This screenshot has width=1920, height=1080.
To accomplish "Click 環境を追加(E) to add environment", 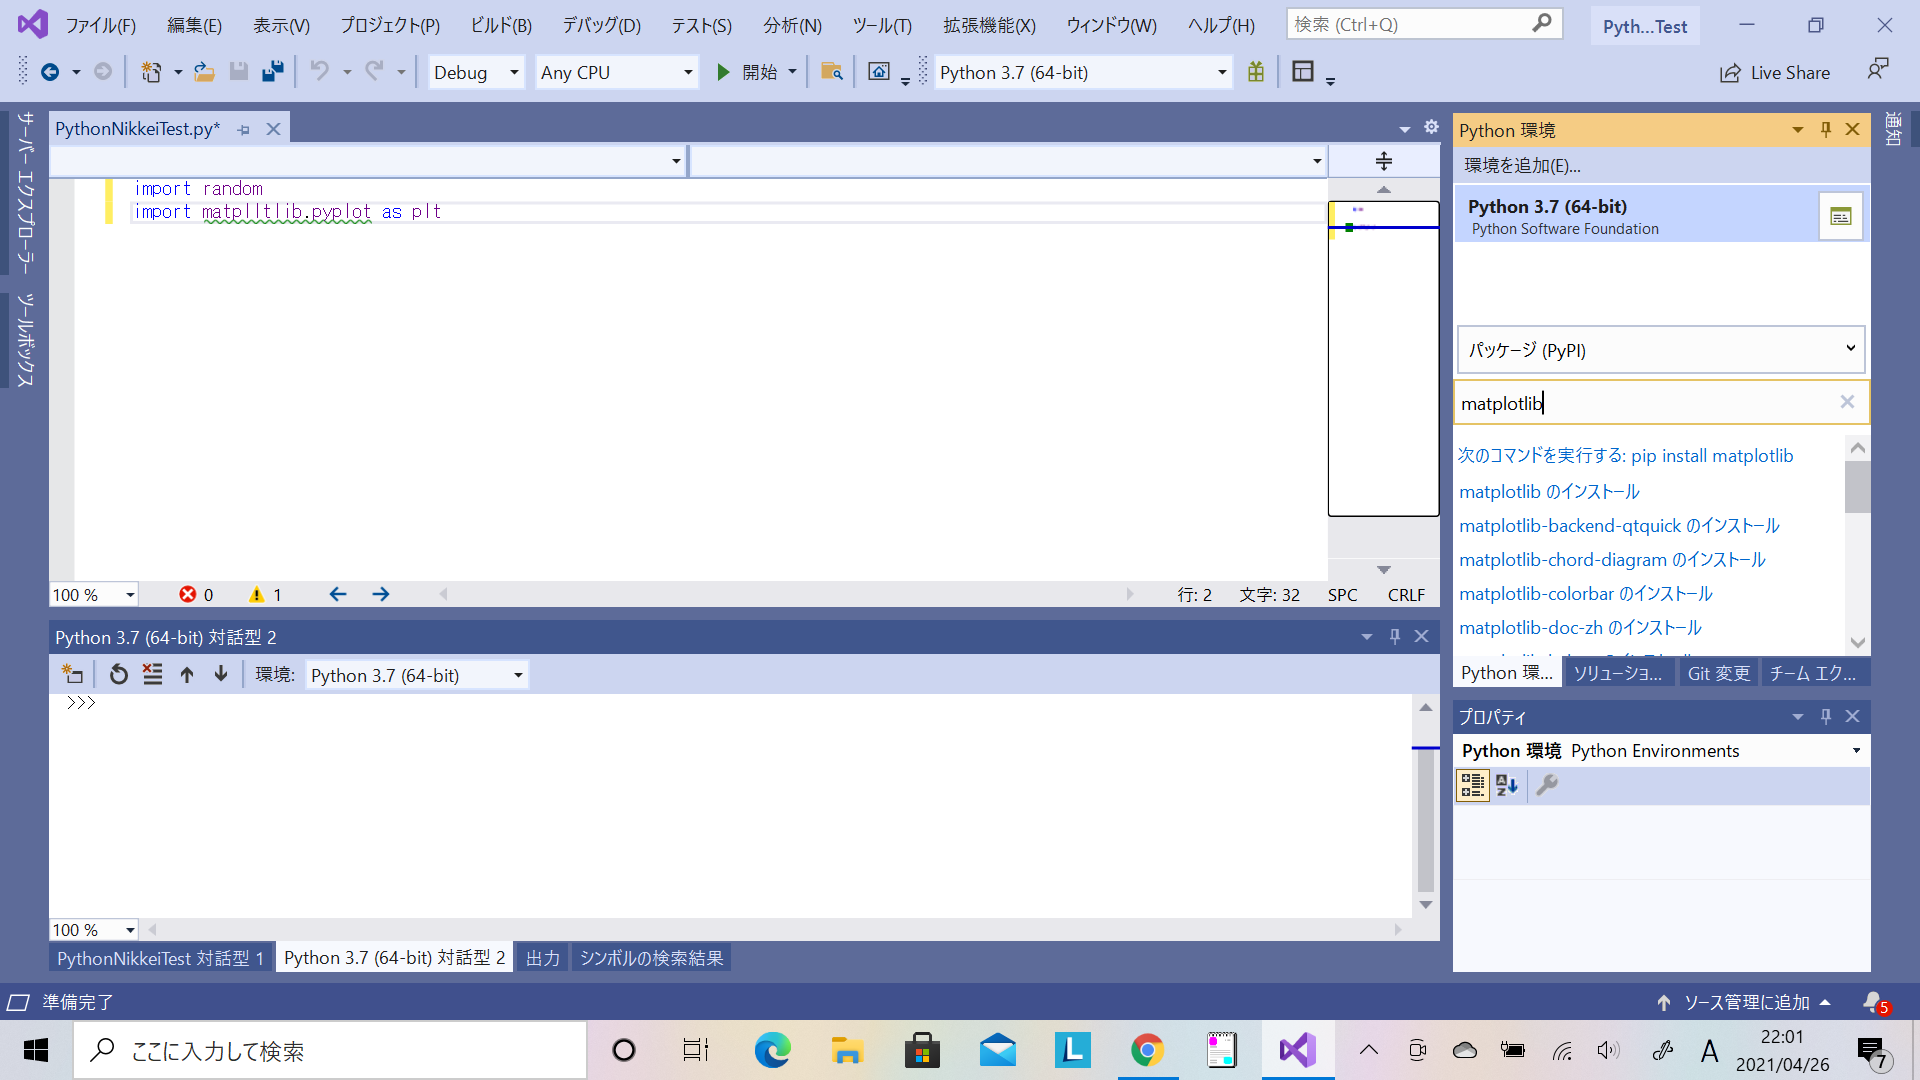I will pyautogui.click(x=1520, y=165).
